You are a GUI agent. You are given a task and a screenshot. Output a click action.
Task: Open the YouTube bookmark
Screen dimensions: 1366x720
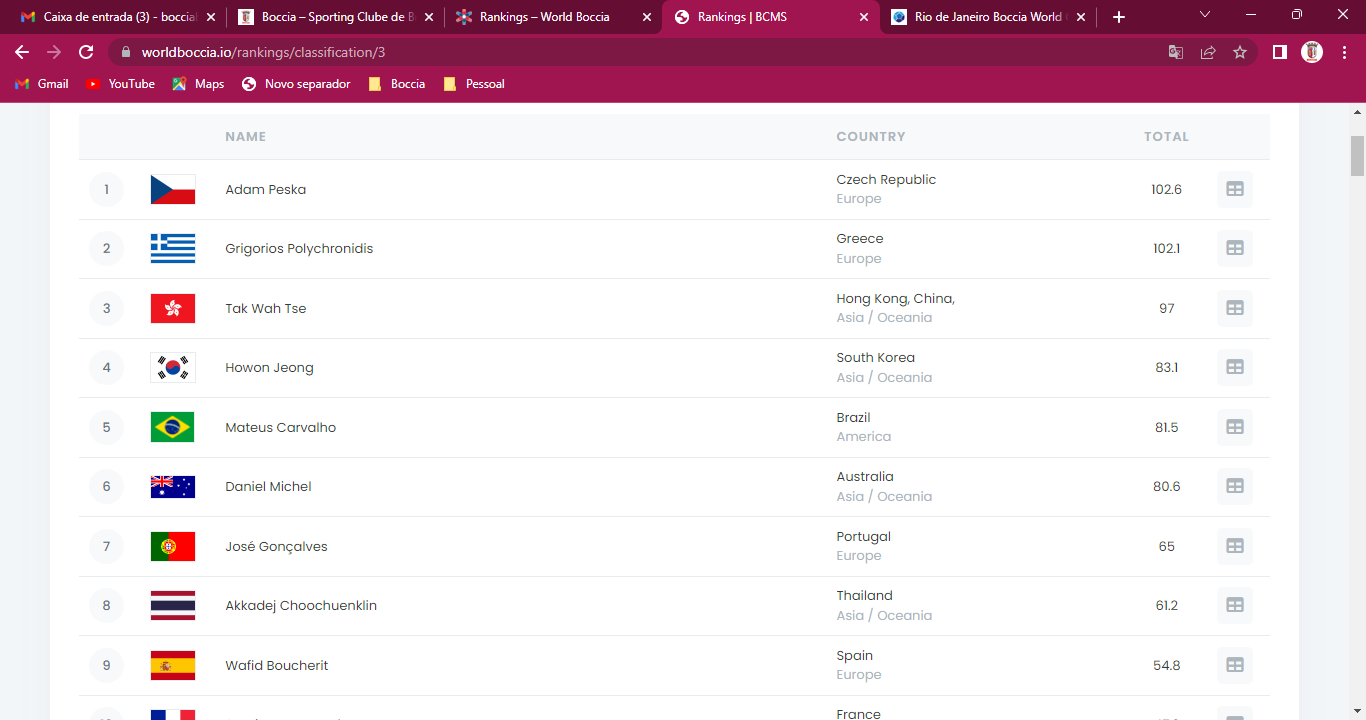tap(120, 84)
